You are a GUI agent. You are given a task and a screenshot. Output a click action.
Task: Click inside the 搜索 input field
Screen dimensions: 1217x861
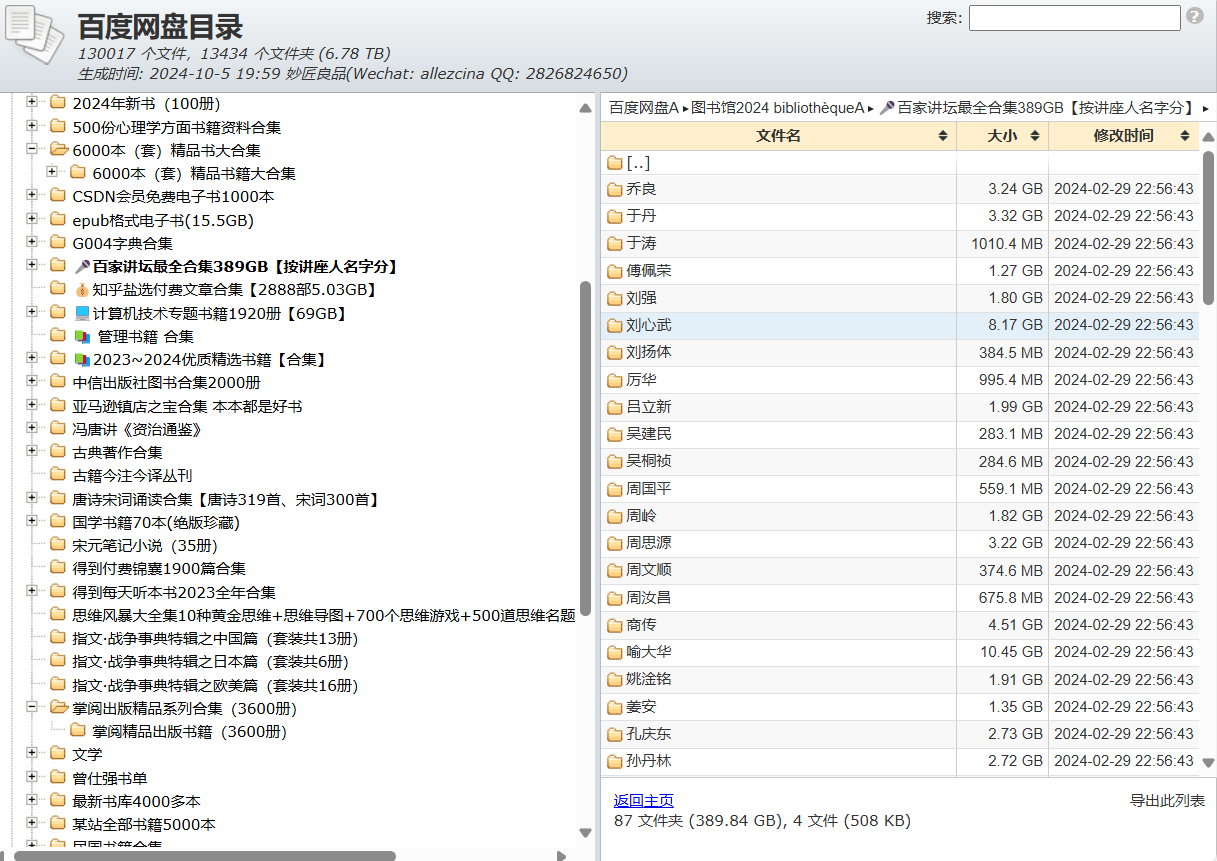click(x=1073, y=17)
